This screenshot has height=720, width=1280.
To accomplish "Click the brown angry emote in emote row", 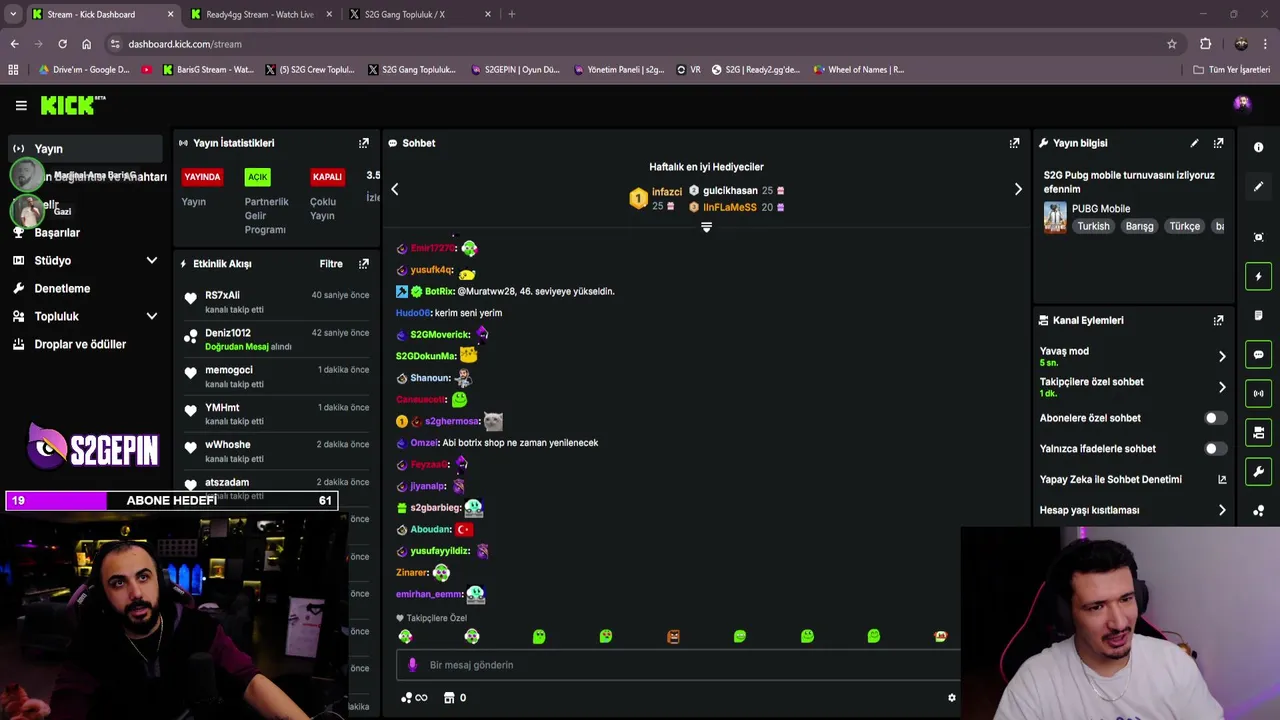I will pyautogui.click(x=673, y=636).
